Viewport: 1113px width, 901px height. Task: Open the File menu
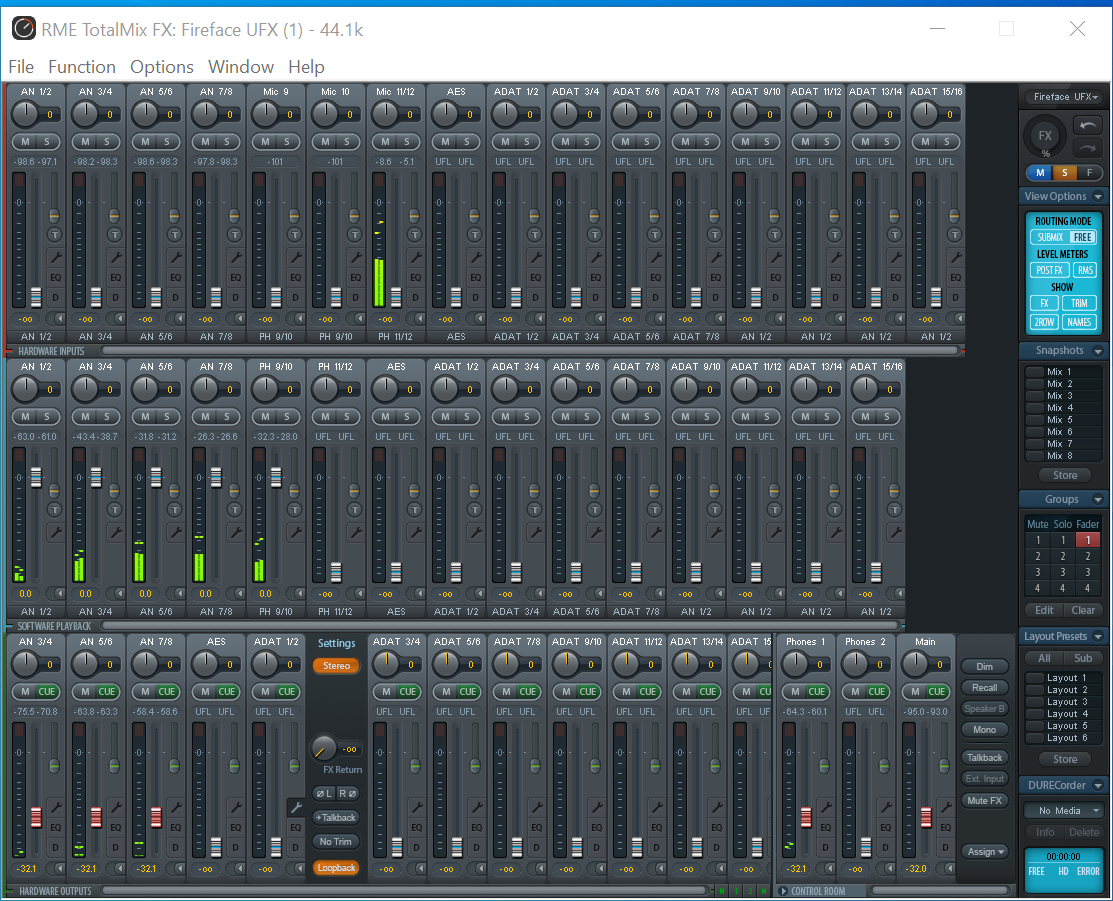pos(21,67)
